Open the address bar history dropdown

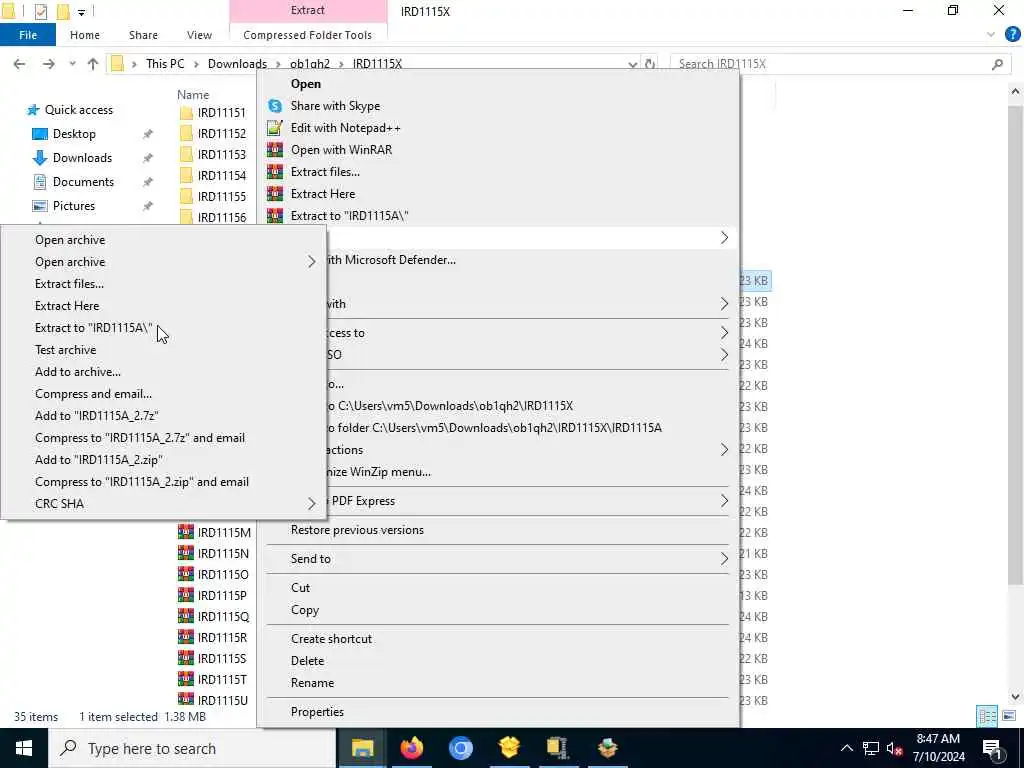click(x=632, y=64)
